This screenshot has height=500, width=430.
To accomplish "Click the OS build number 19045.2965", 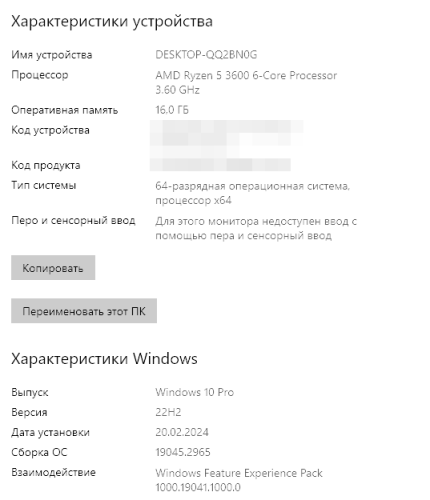I will (x=183, y=452).
